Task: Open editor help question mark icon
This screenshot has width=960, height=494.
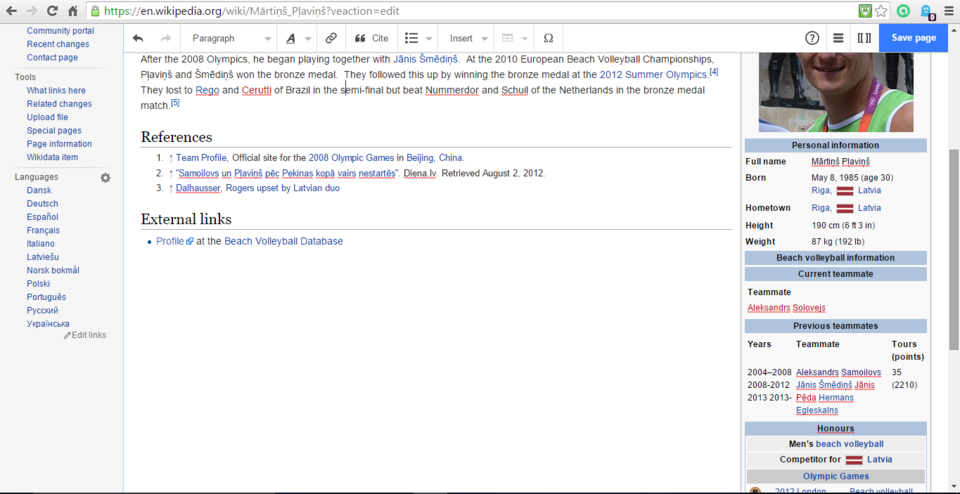Action: (812, 38)
